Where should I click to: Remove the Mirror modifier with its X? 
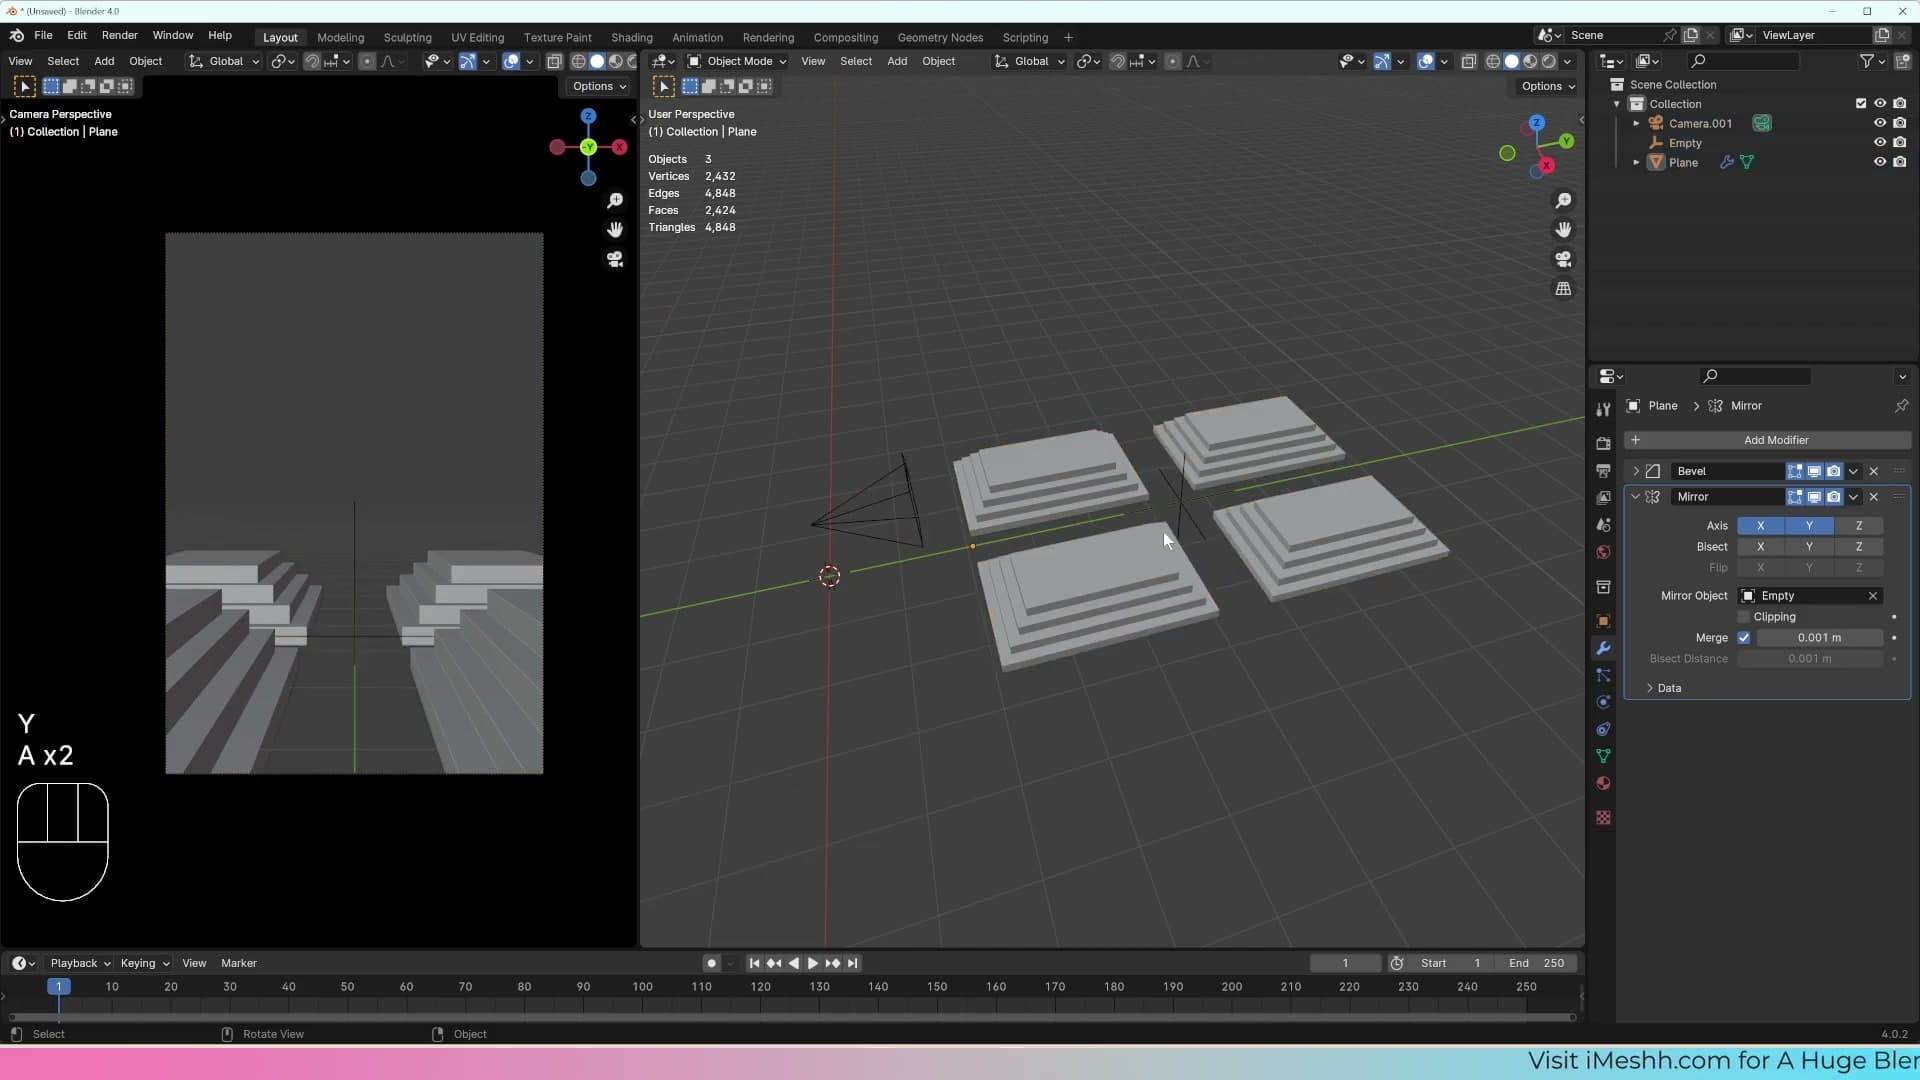(1874, 497)
